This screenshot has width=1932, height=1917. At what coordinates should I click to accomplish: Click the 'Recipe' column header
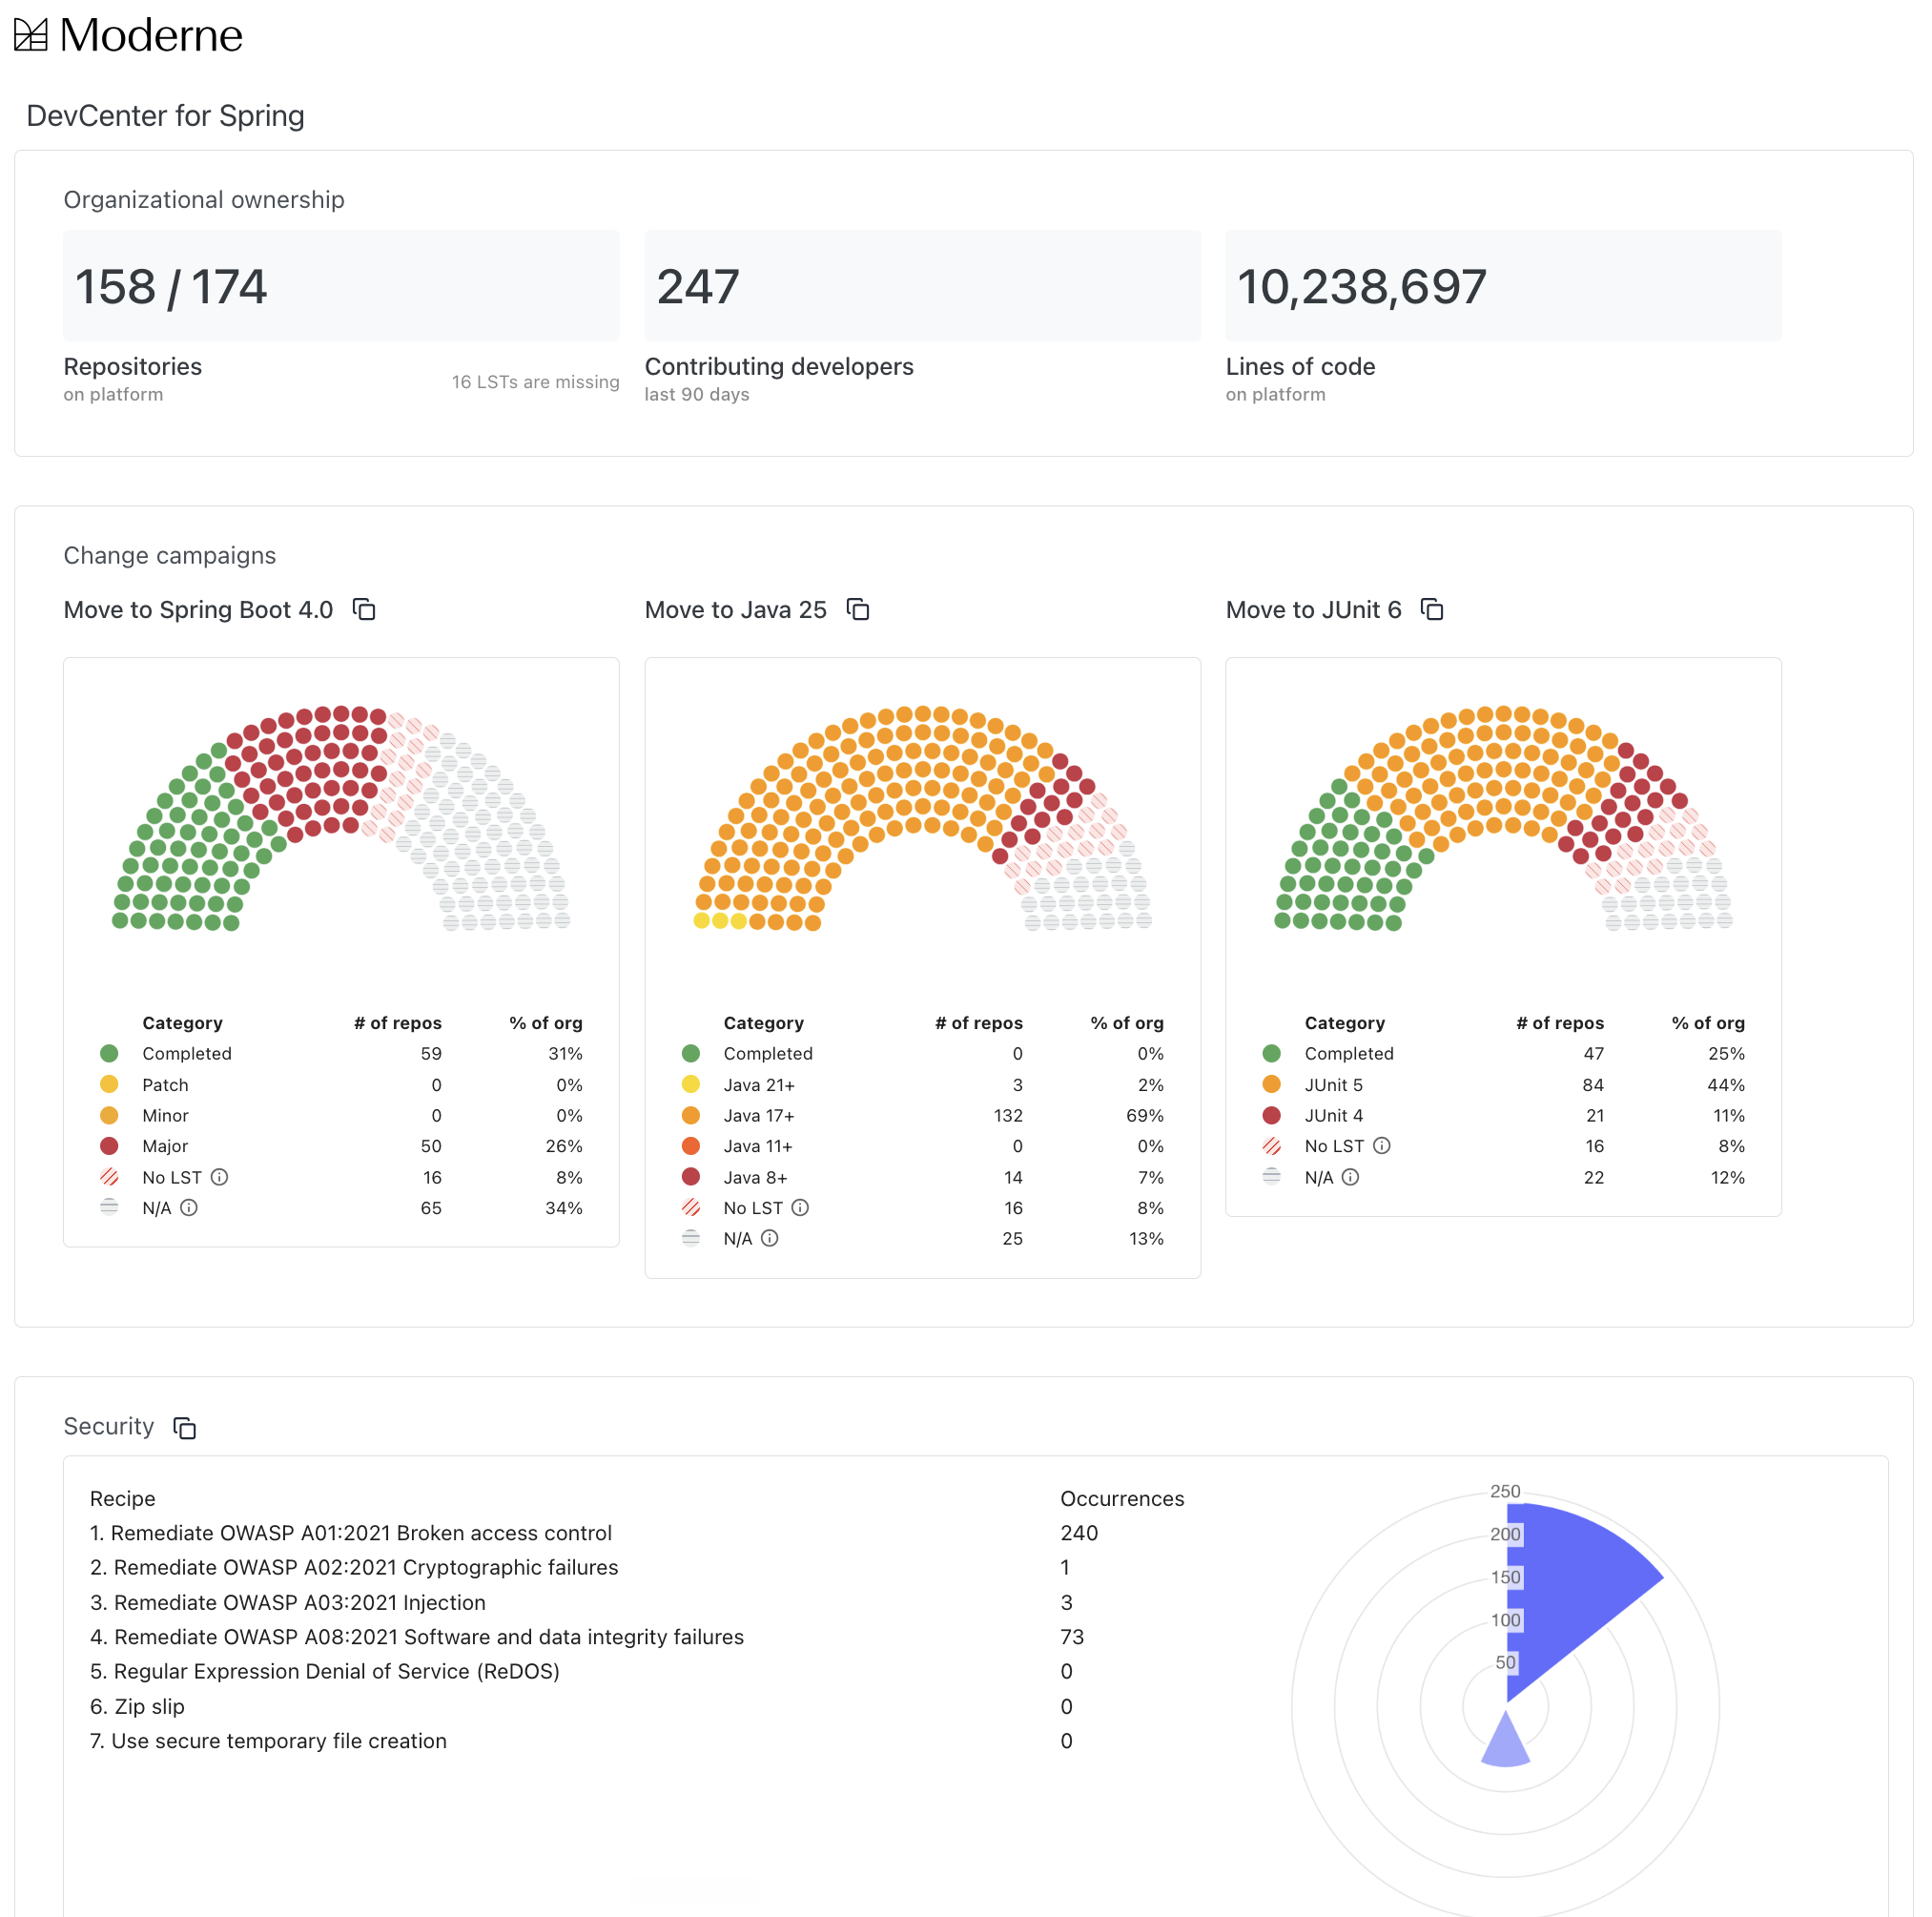[122, 1498]
